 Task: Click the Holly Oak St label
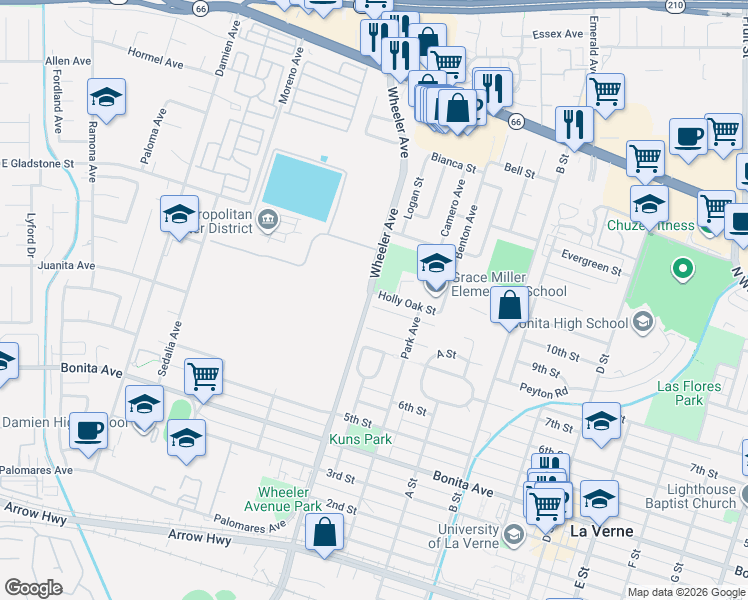(x=407, y=303)
